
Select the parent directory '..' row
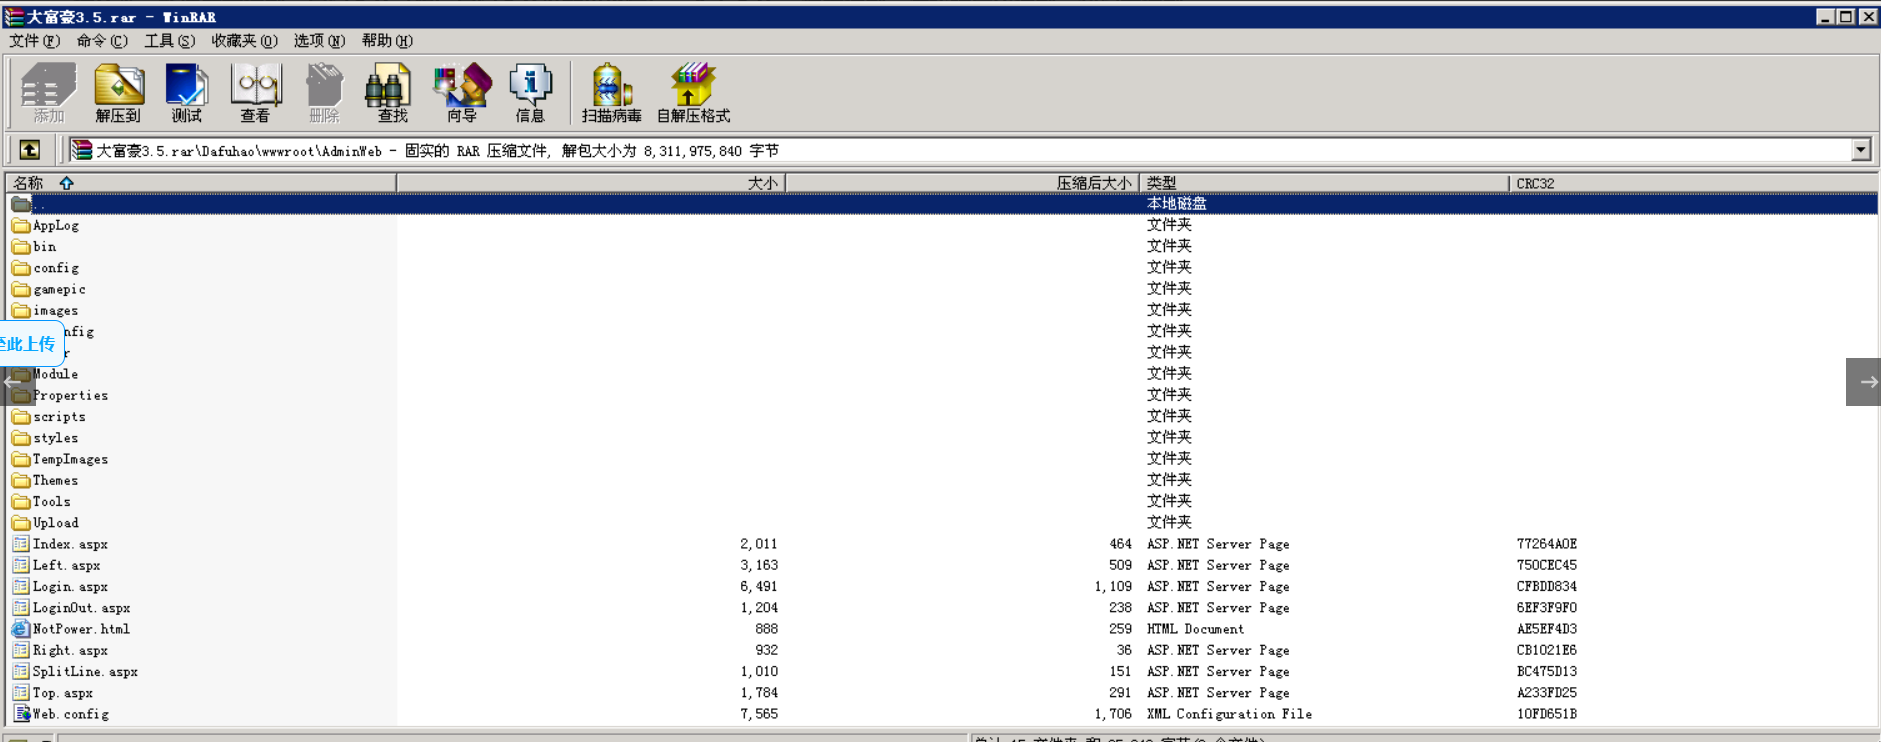pyautogui.click(x=941, y=203)
